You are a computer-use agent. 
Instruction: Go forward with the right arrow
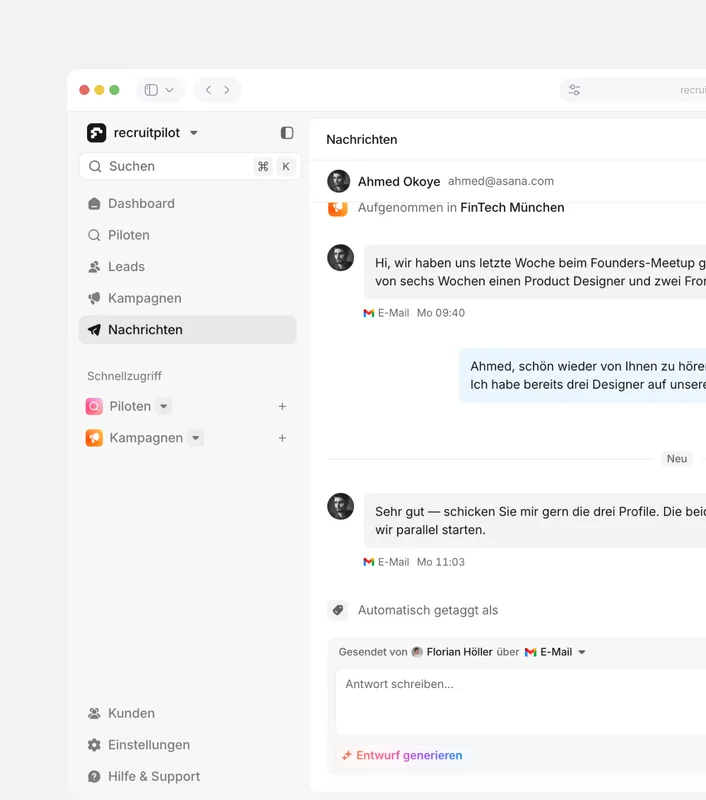click(226, 90)
